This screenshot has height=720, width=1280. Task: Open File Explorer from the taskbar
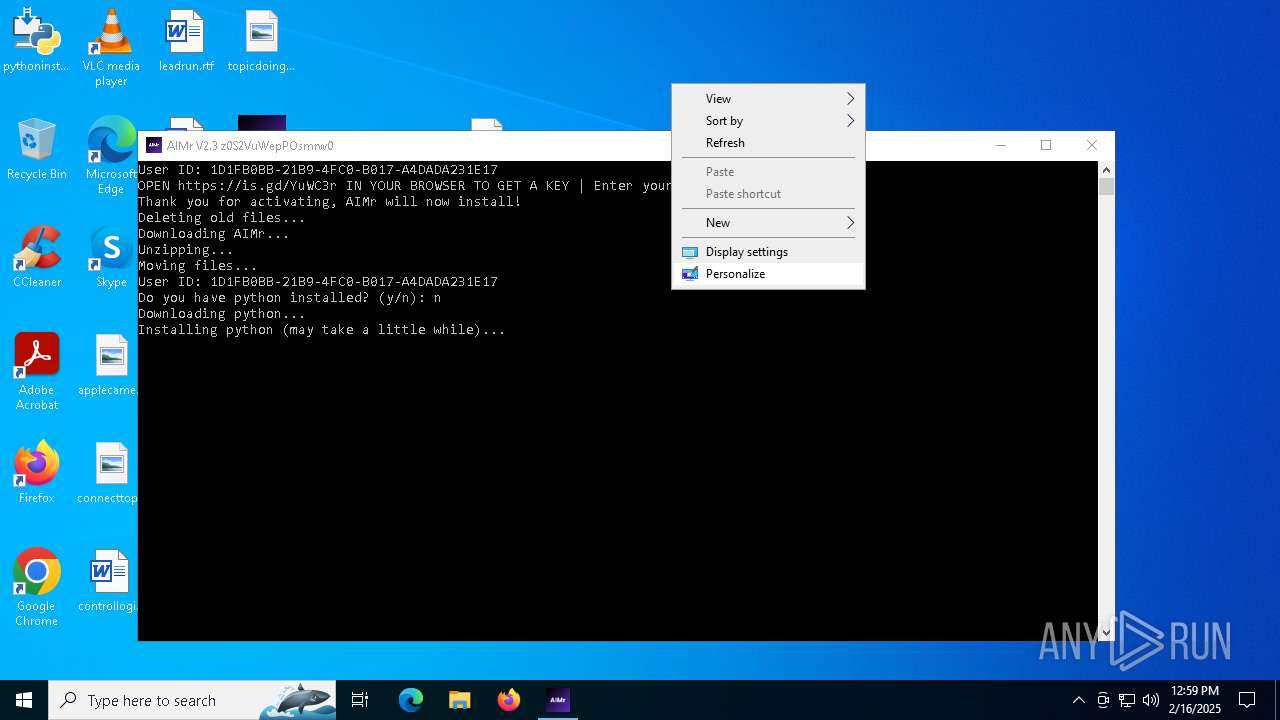click(x=460, y=700)
